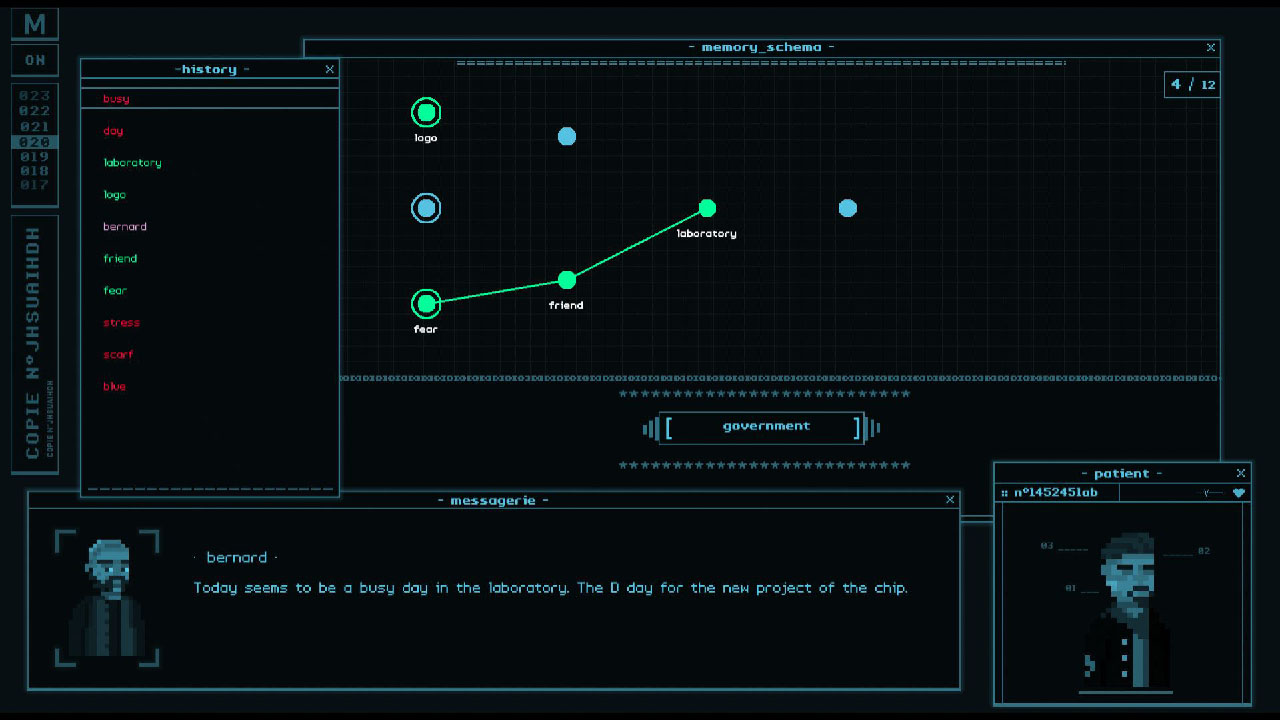The height and width of the screenshot is (720, 1280).
Task: Select entry 020 in the numbered side list
Action: pos(34,142)
